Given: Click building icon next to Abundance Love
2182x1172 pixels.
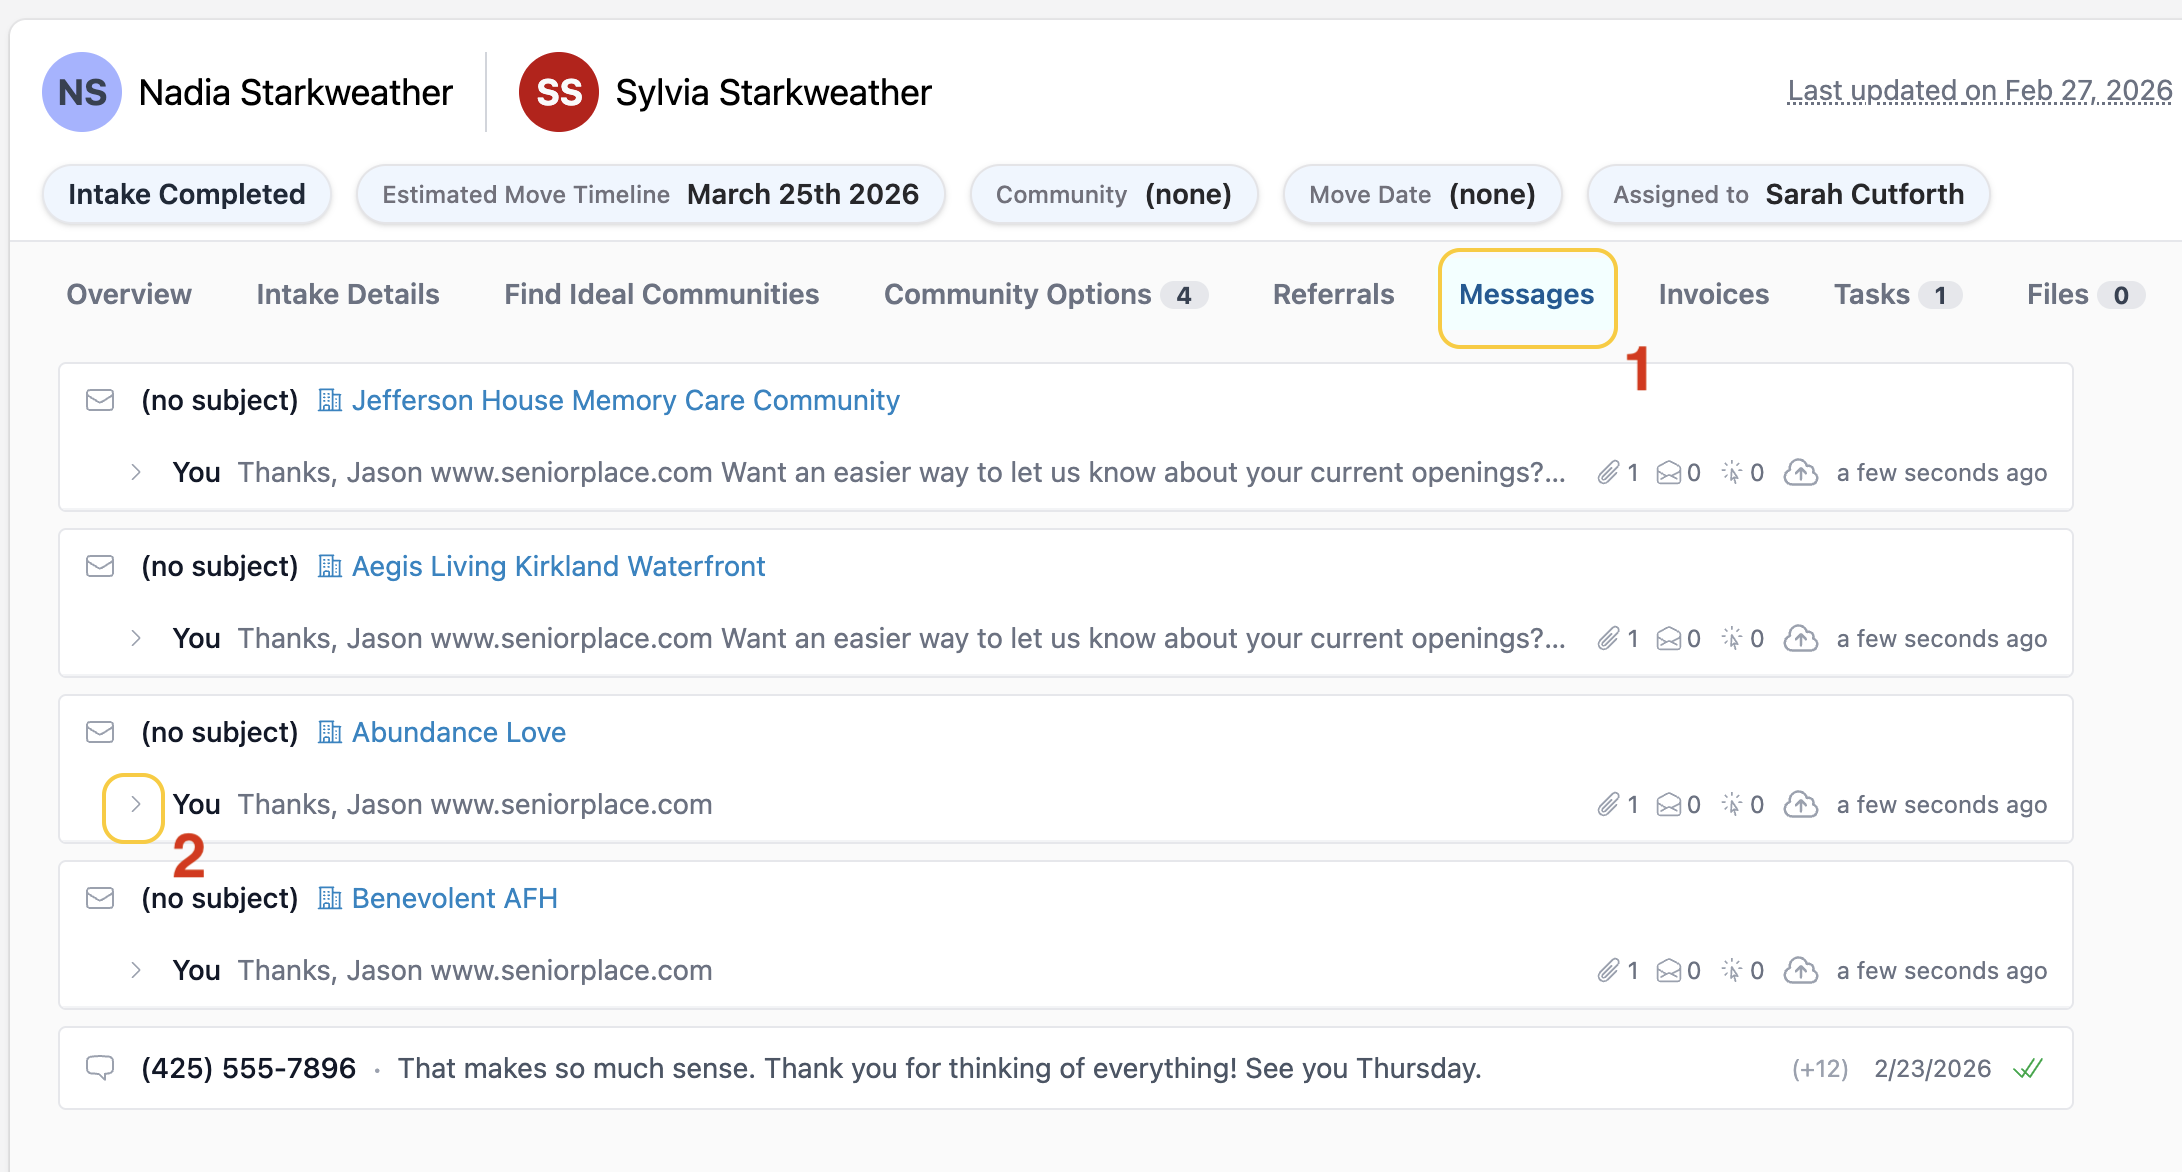Looking at the screenshot, I should click(329, 732).
